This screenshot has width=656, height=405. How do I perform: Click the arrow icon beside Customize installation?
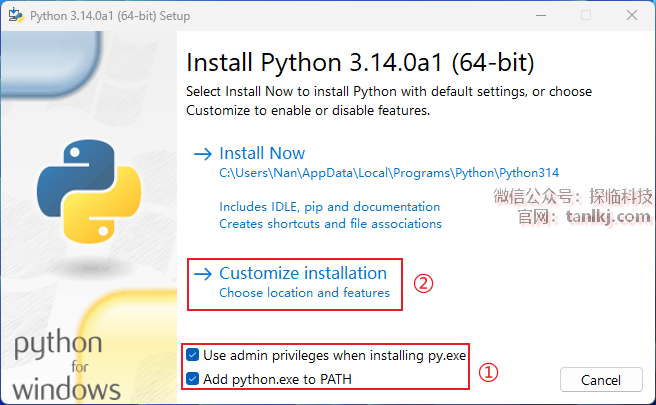(x=203, y=274)
